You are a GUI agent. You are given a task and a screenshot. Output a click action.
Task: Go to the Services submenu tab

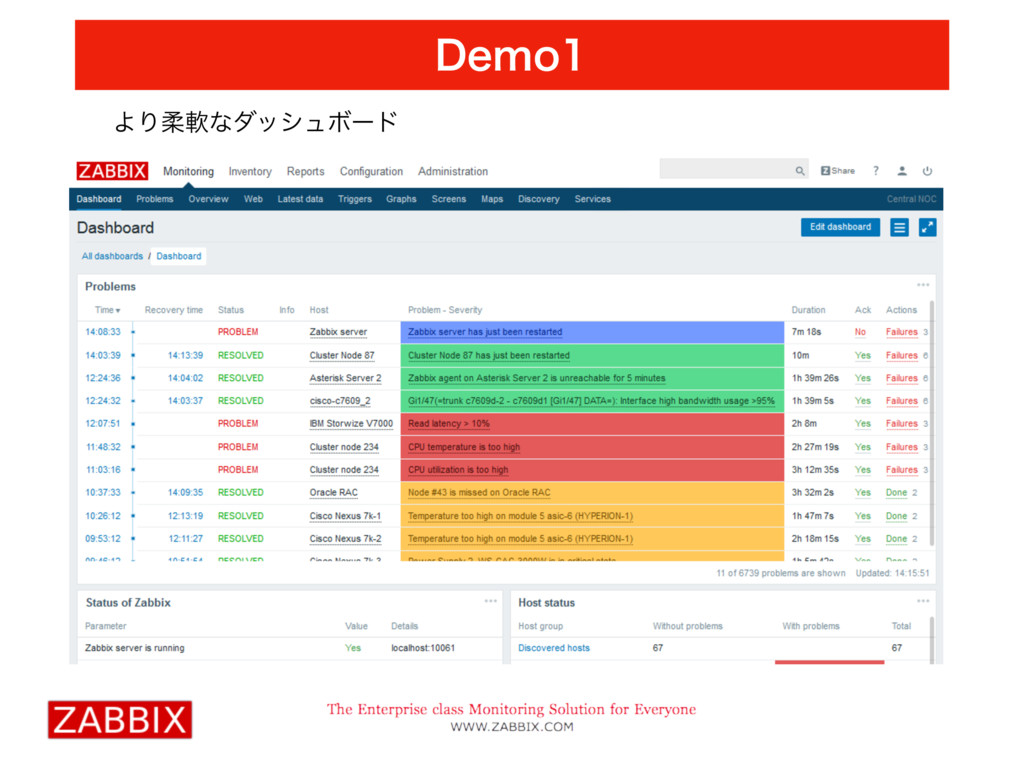pos(592,199)
